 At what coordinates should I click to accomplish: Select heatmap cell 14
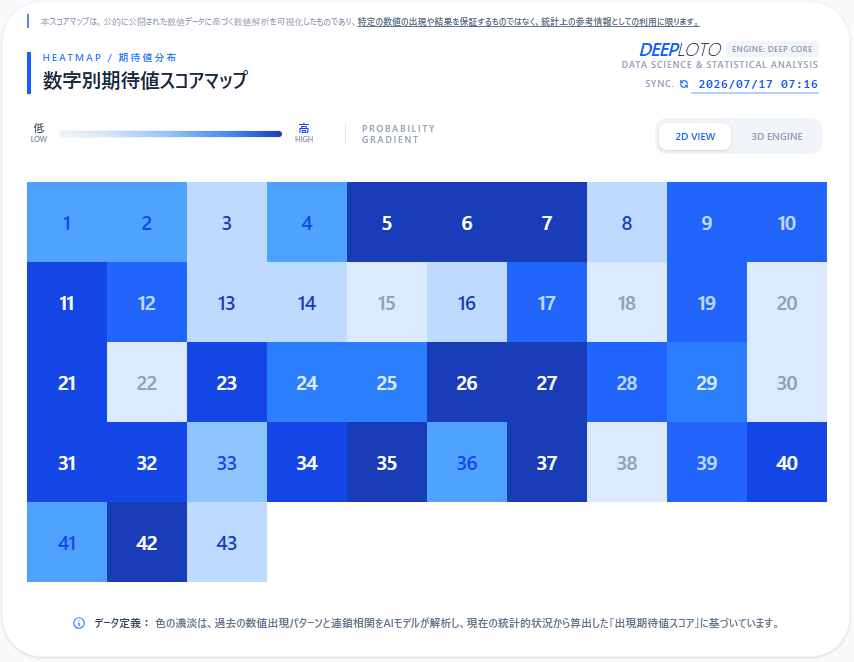click(x=307, y=302)
